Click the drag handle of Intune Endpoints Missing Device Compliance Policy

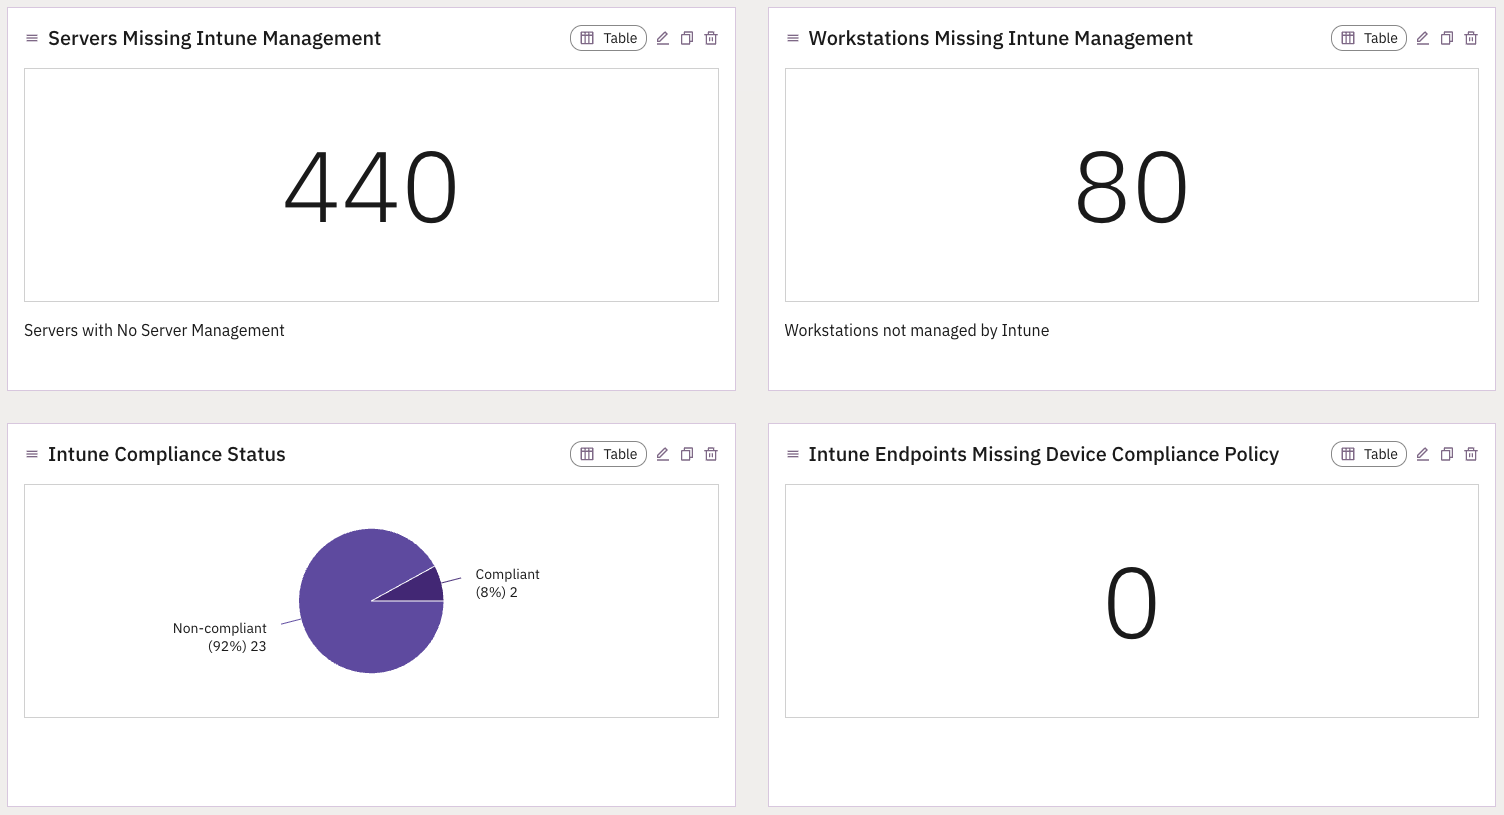(793, 454)
